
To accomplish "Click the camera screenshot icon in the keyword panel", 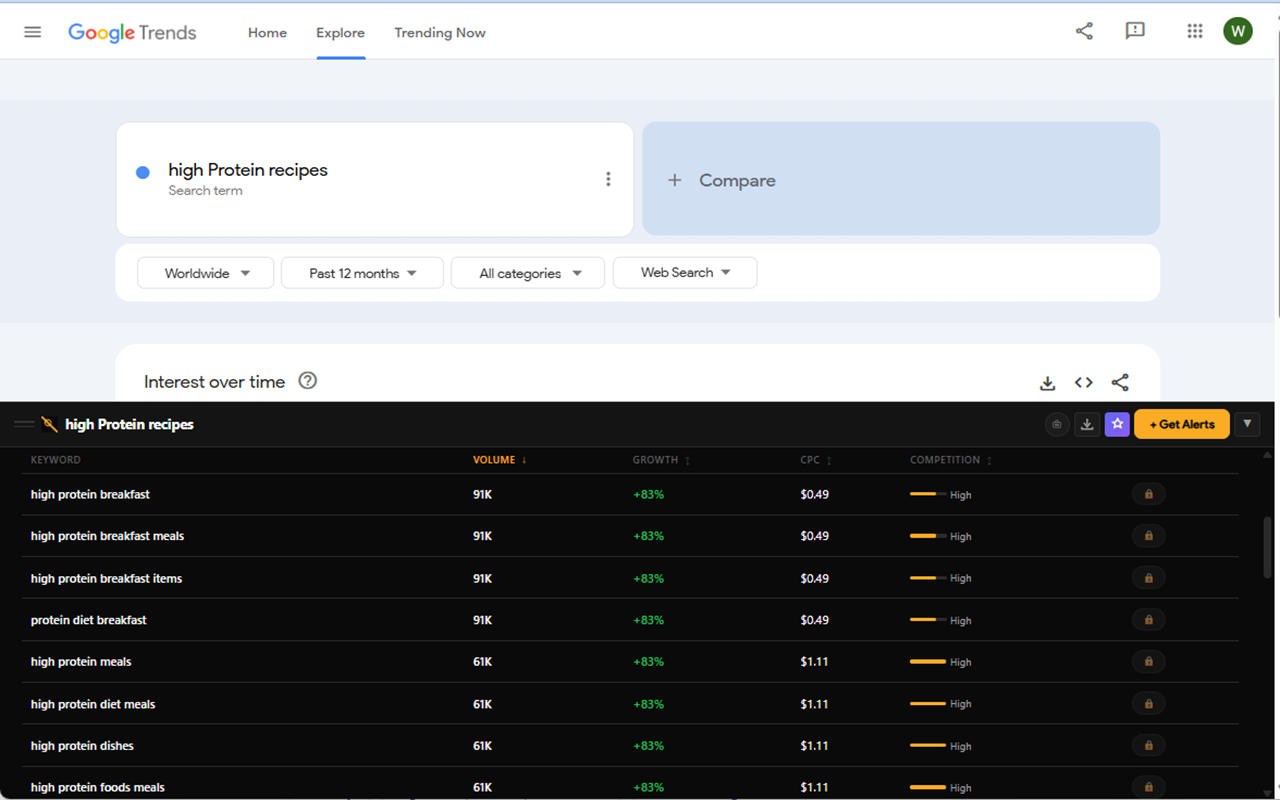I will (1057, 424).
